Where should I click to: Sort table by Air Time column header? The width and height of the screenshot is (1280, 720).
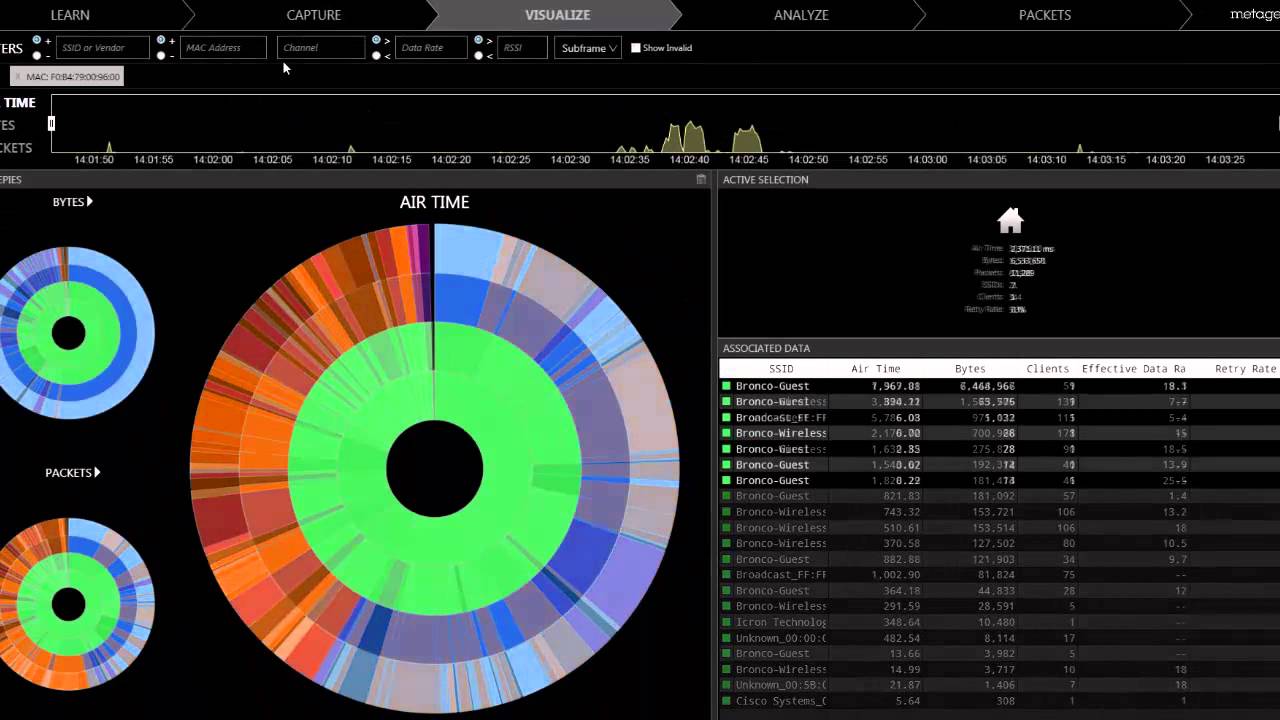pyautogui.click(x=875, y=369)
